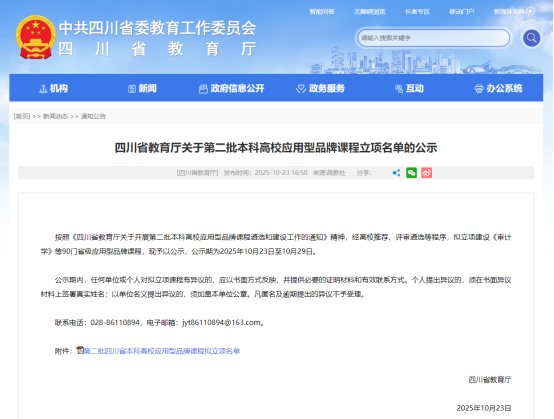Focus the keyword search input field

(434, 38)
